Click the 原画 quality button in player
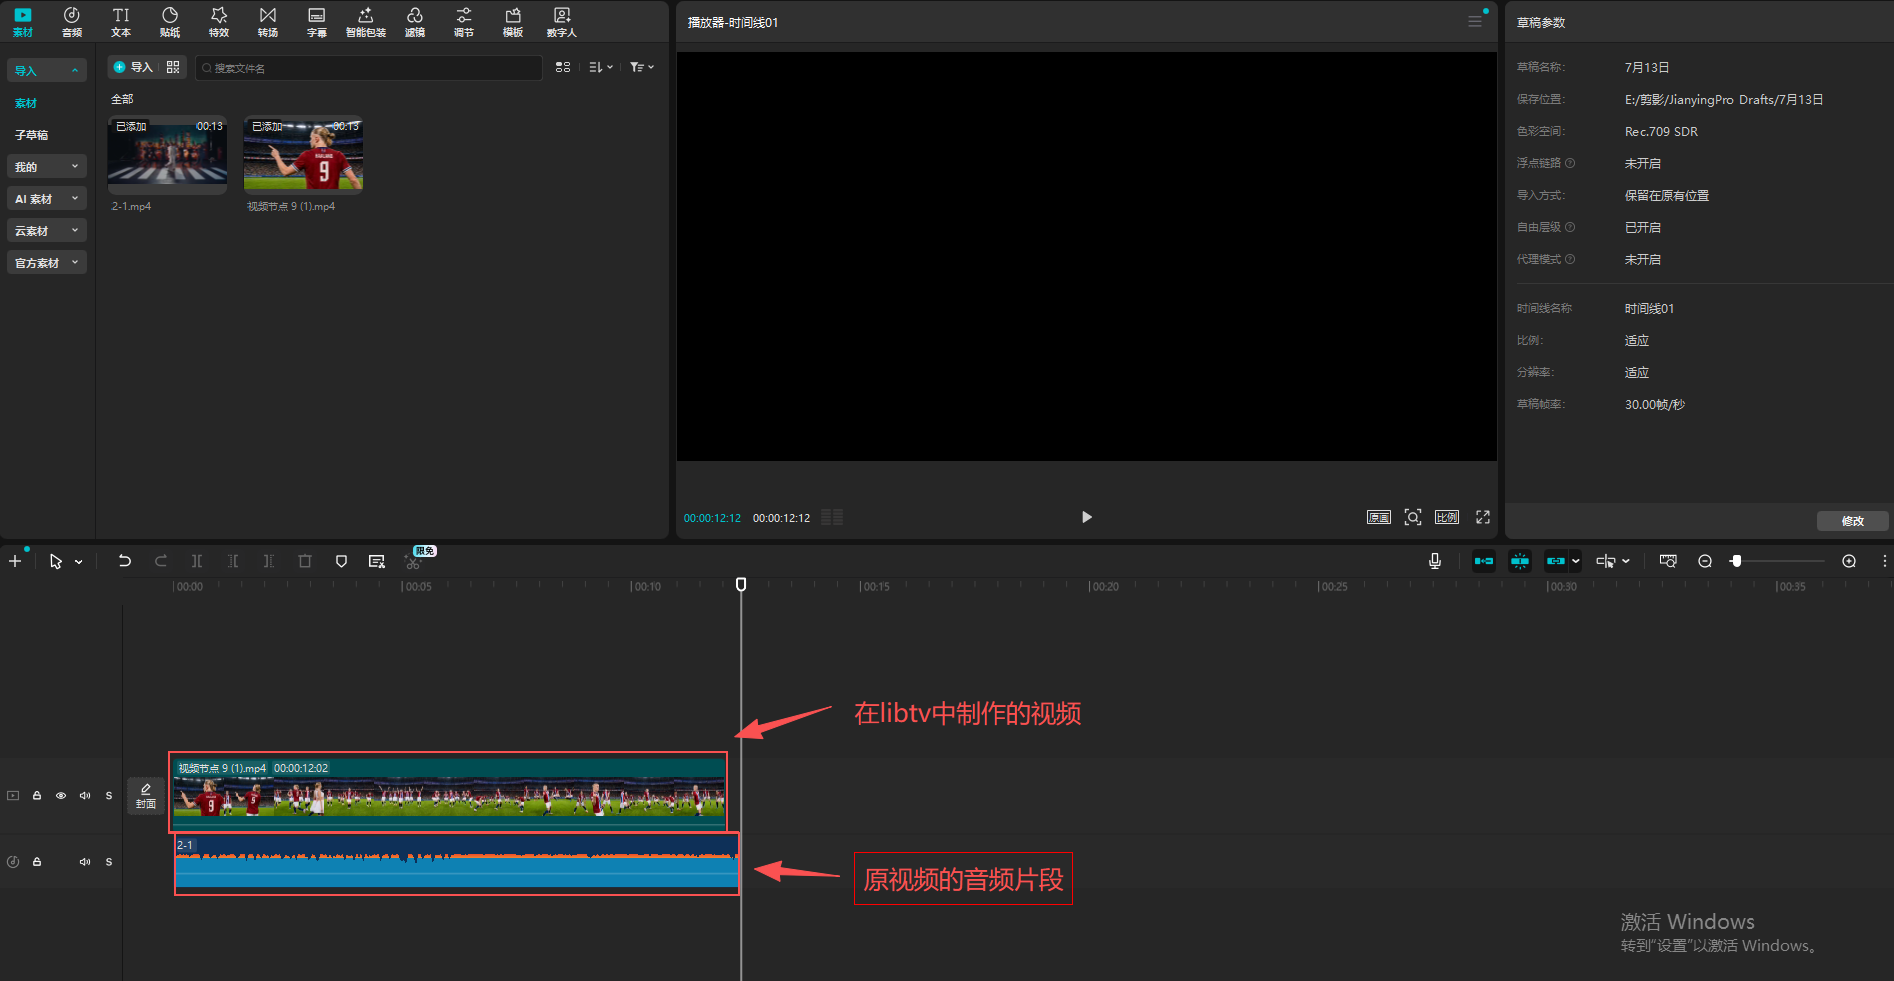The image size is (1894, 981). [x=1379, y=517]
